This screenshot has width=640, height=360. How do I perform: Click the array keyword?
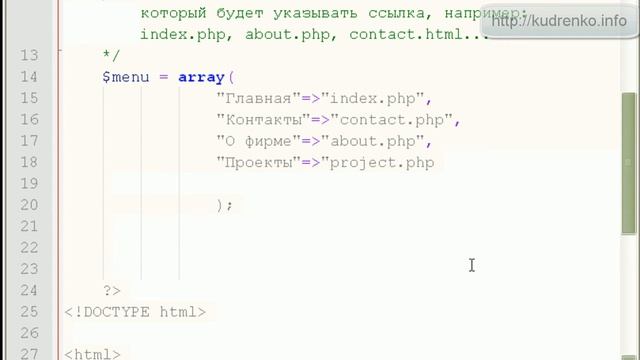(201, 77)
